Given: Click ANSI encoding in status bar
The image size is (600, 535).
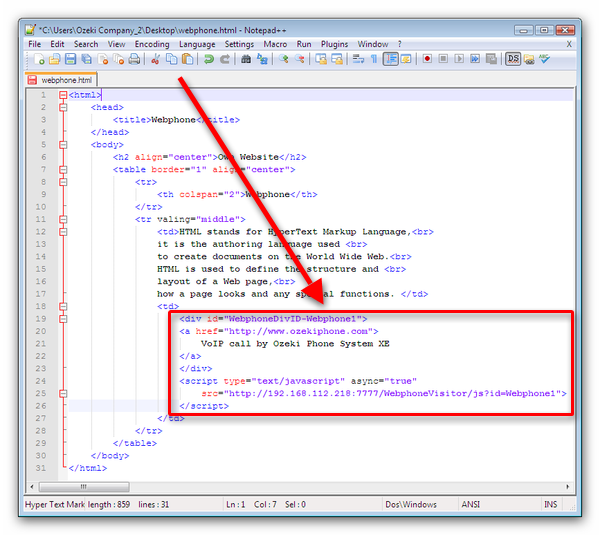Looking at the screenshot, I should 471,504.
